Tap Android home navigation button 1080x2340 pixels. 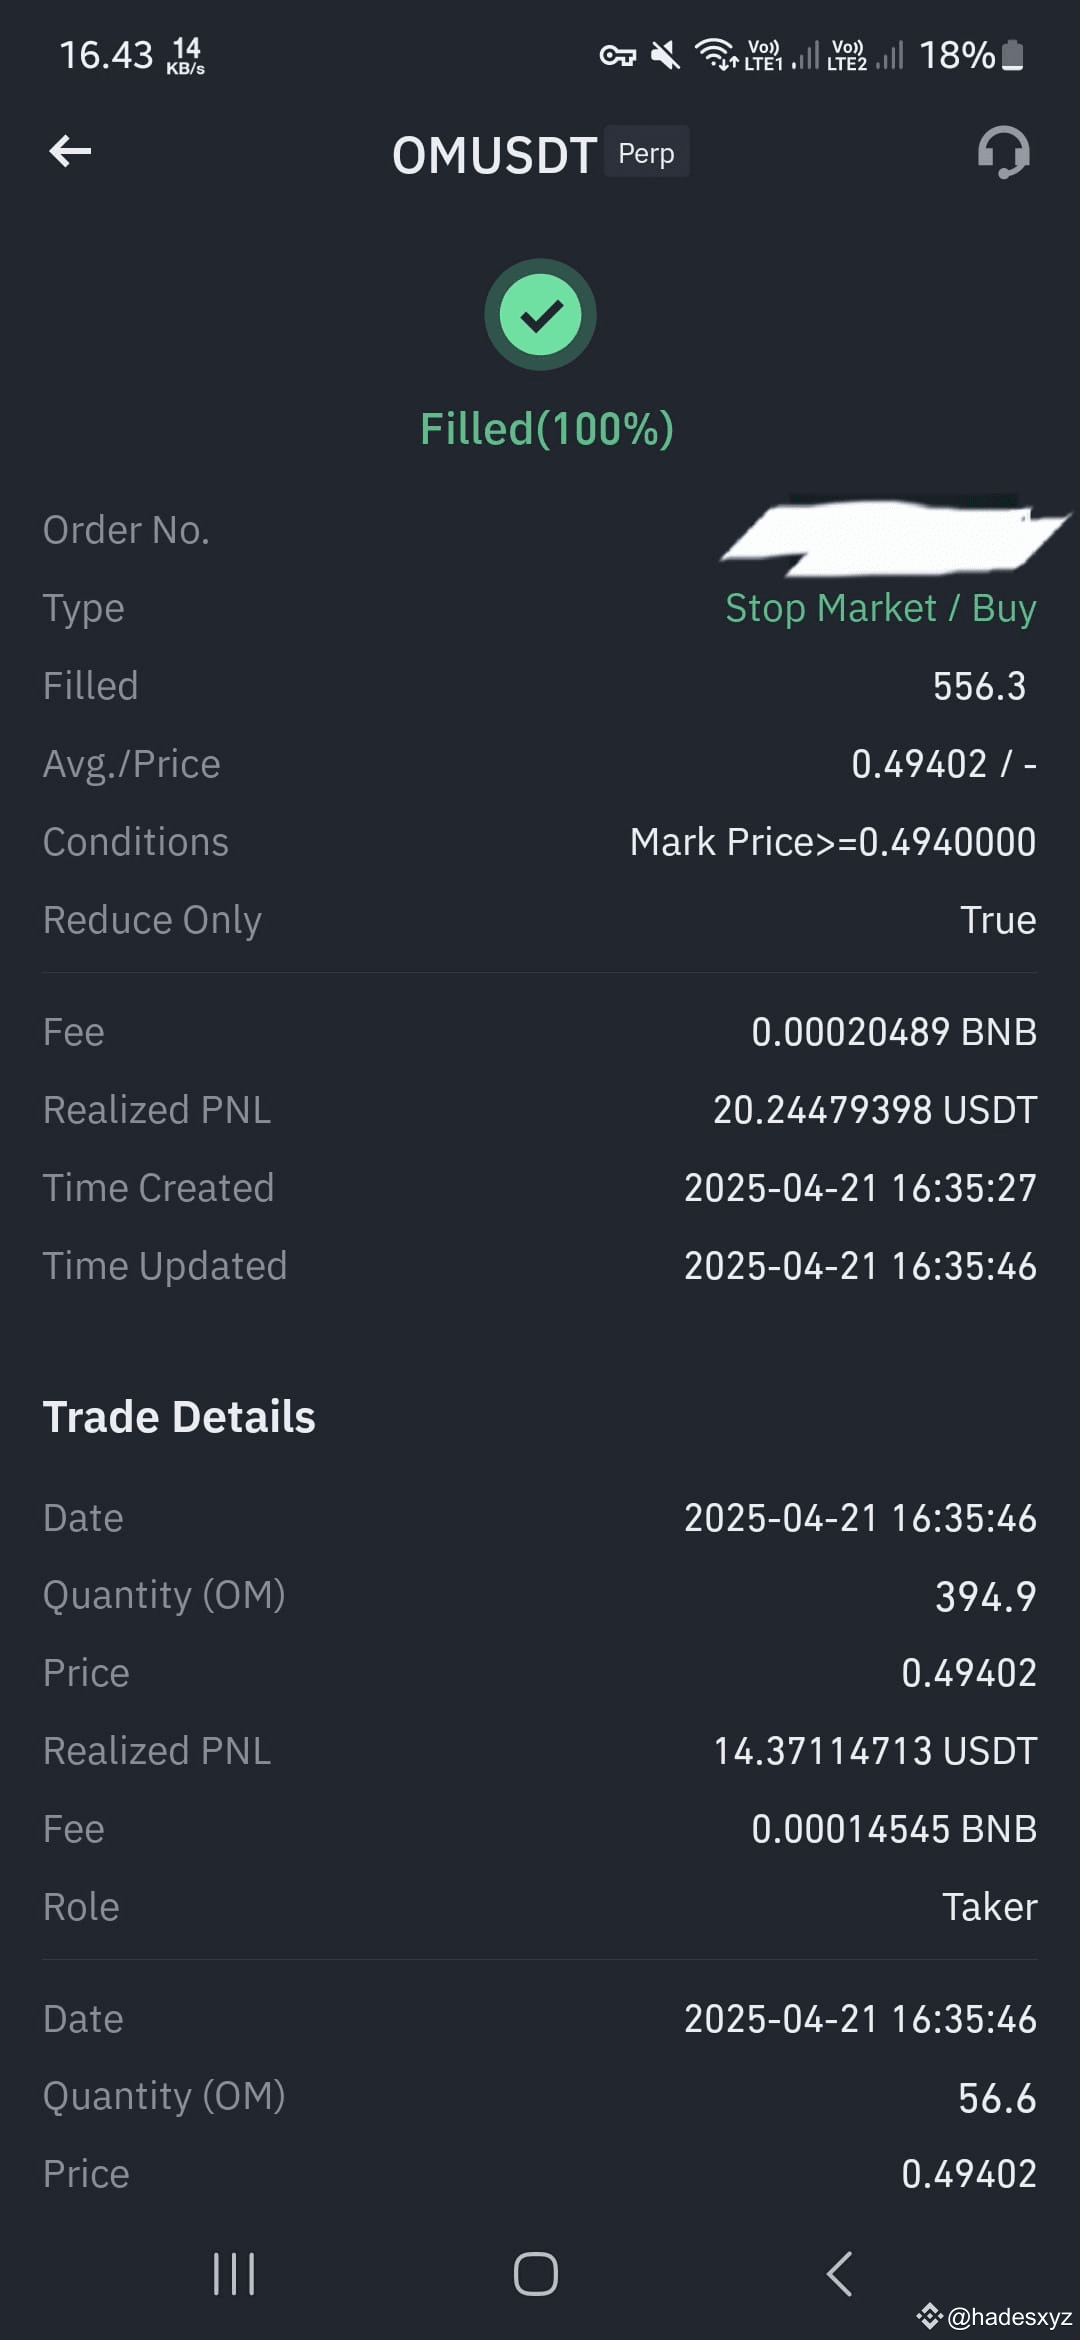pos(536,2274)
